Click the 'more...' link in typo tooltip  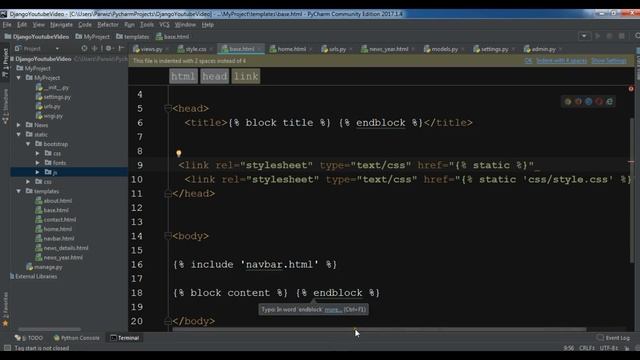click(x=333, y=309)
